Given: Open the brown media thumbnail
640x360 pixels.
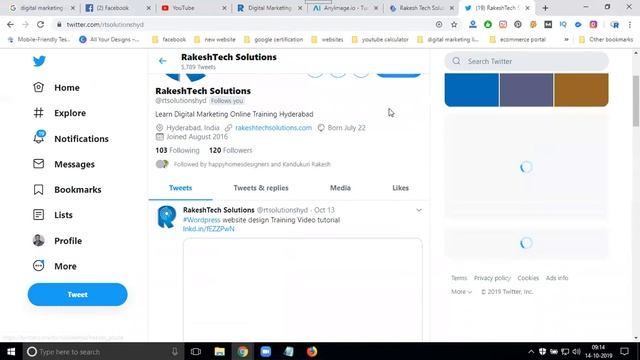Looking at the screenshot, I should coord(581,90).
